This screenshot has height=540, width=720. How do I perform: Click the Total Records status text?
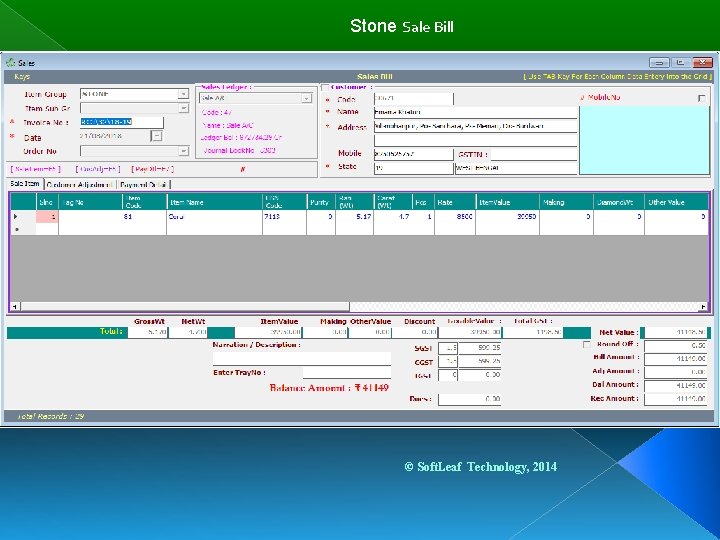pyautogui.click(x=51, y=416)
